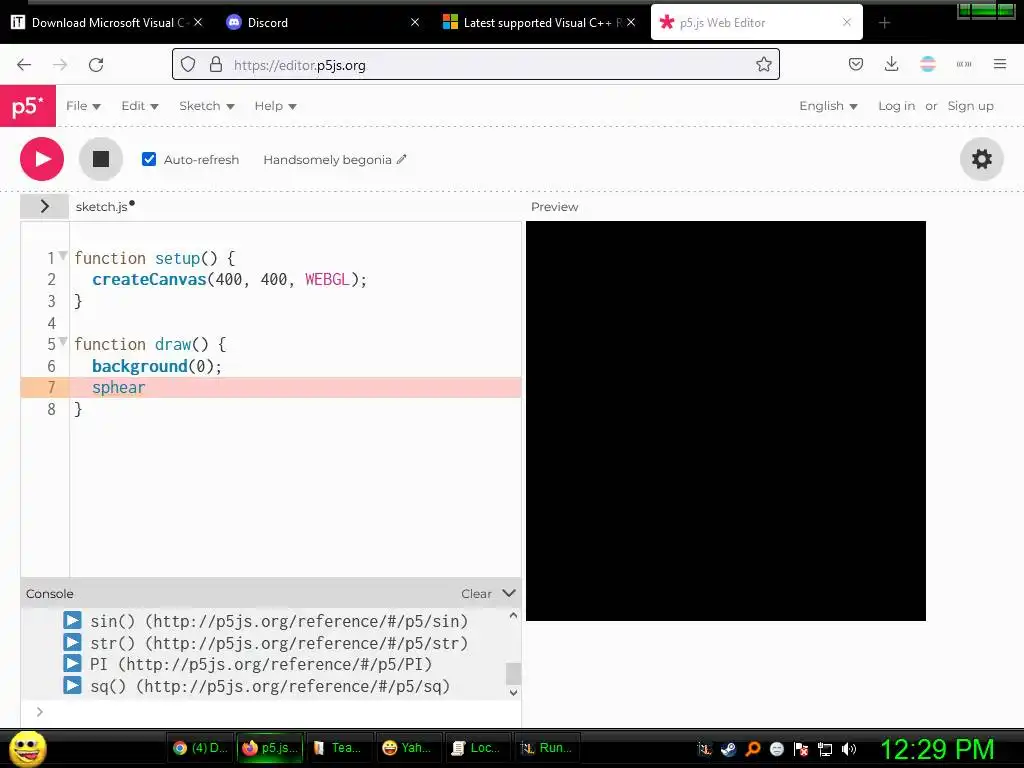Open the Sketch menu
Viewport: 1024px width, 768px height.
206,106
